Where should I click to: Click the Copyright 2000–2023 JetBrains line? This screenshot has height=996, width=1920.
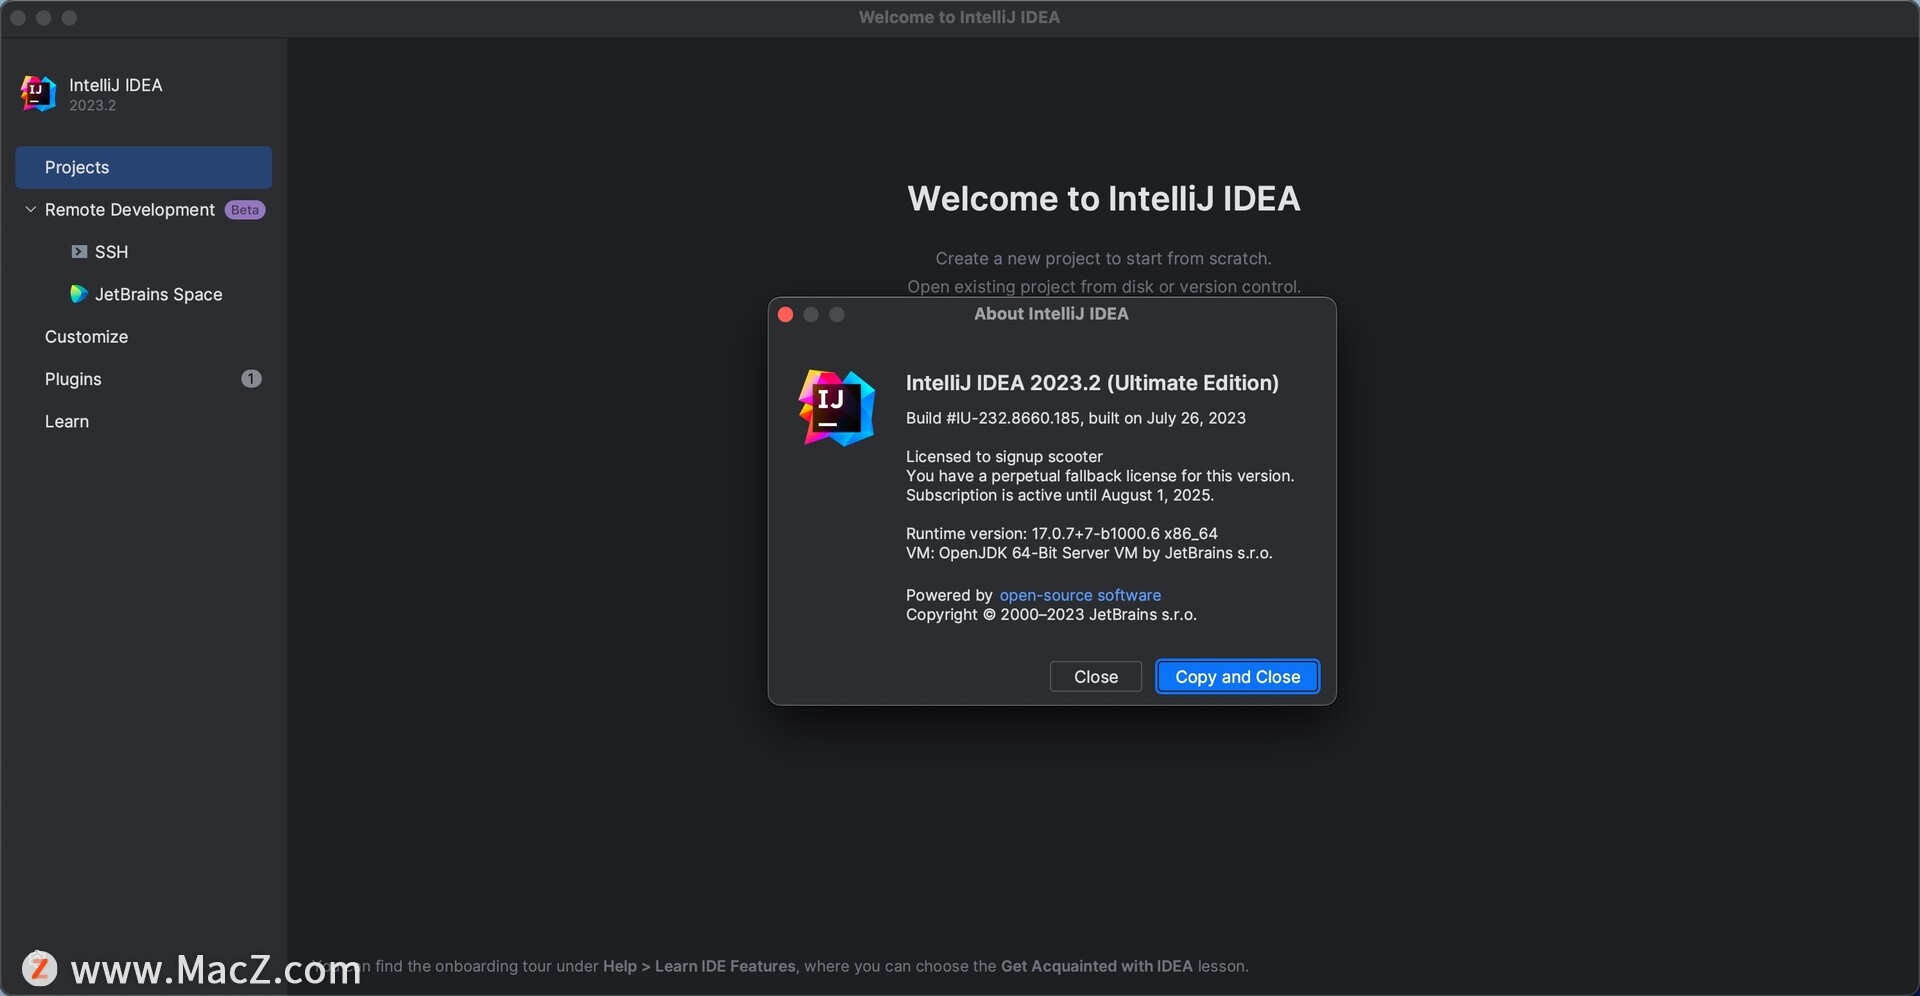tap(1051, 615)
